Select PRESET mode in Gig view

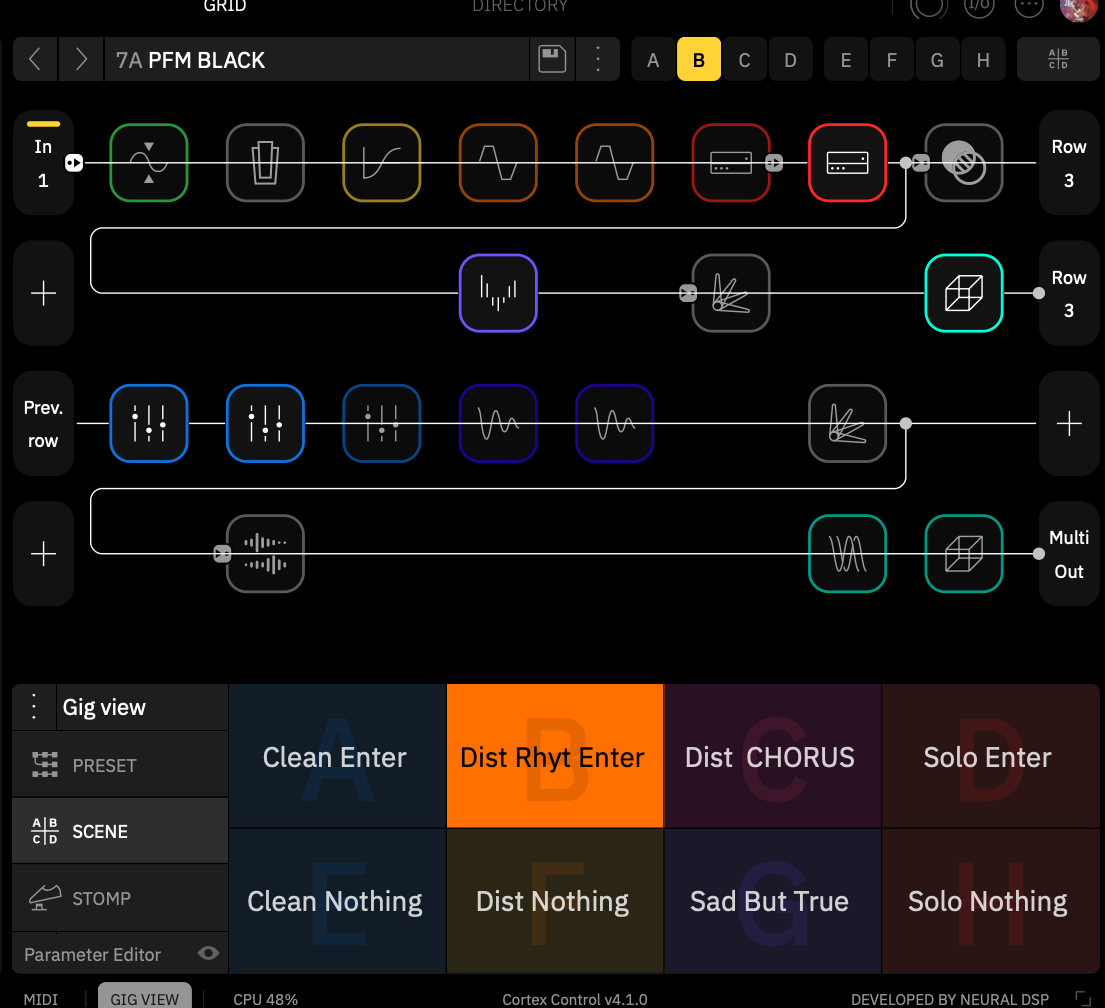pyautogui.click(x=121, y=765)
